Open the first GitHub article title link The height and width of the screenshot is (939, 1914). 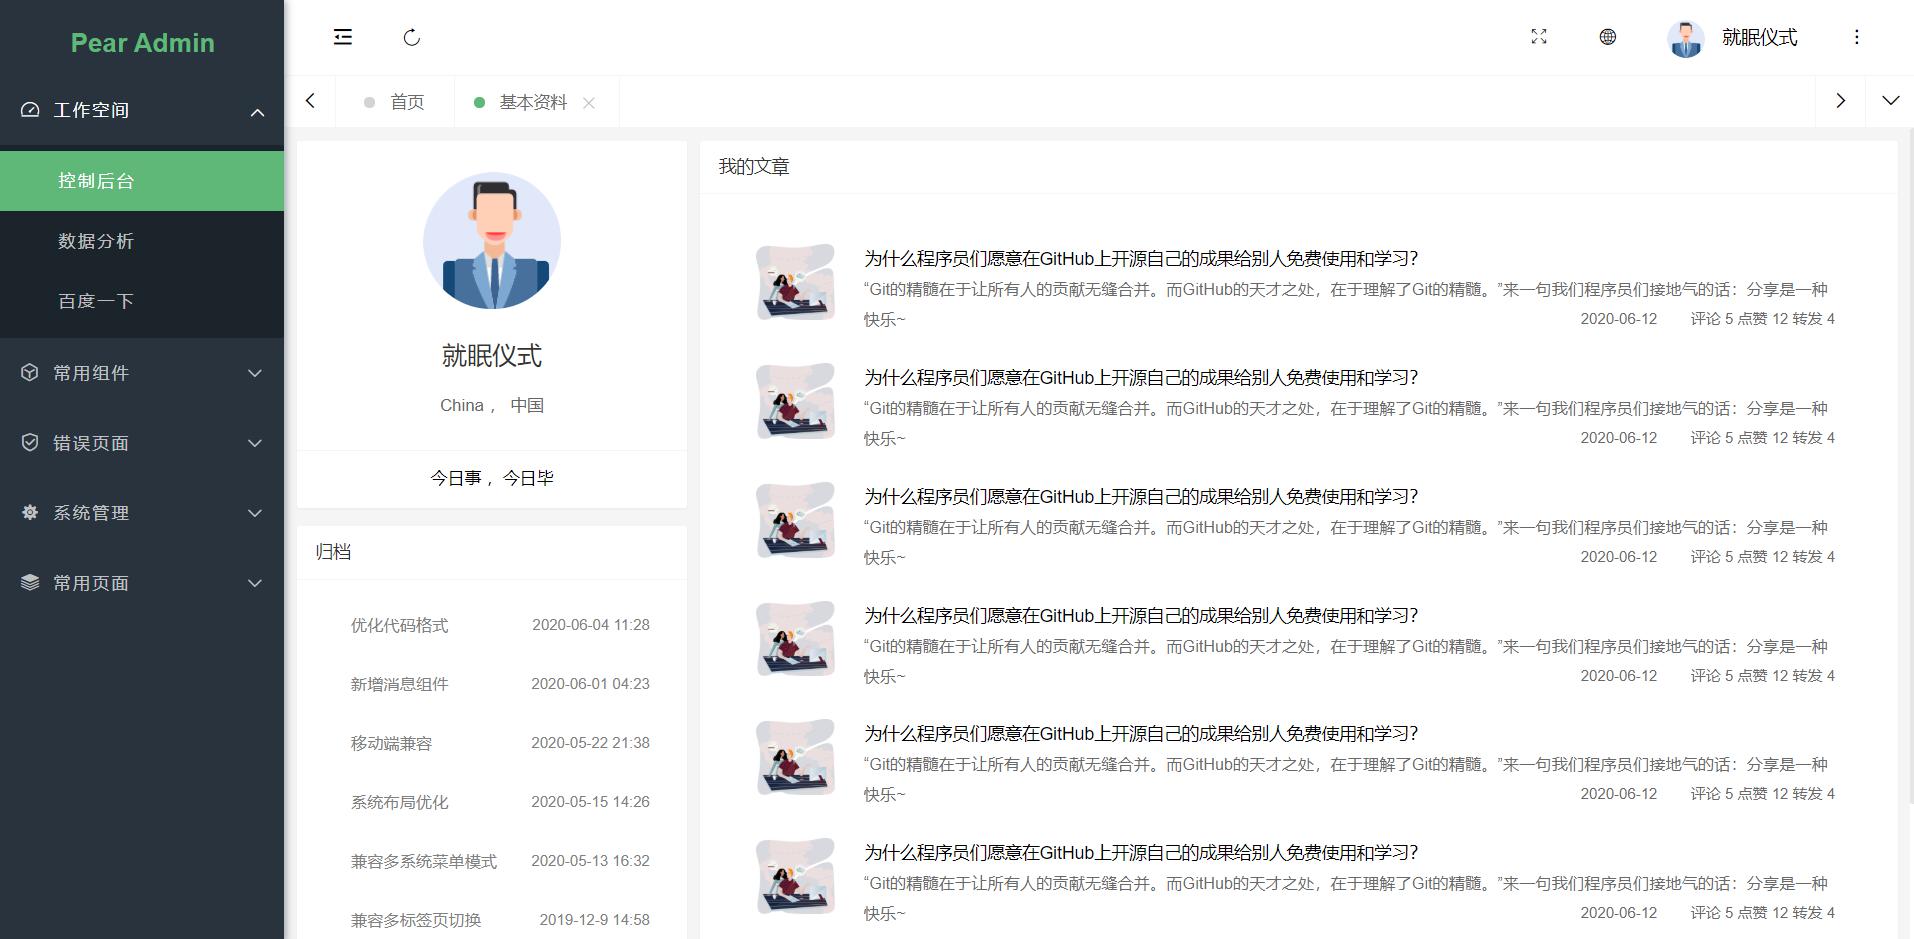pos(1140,259)
